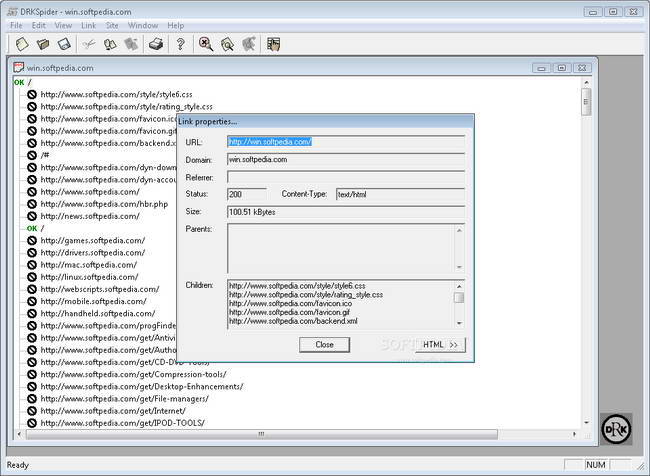This screenshot has width=650, height=476.
Task: Select http://drivers.softpedia.com/ tree row
Action: point(93,253)
